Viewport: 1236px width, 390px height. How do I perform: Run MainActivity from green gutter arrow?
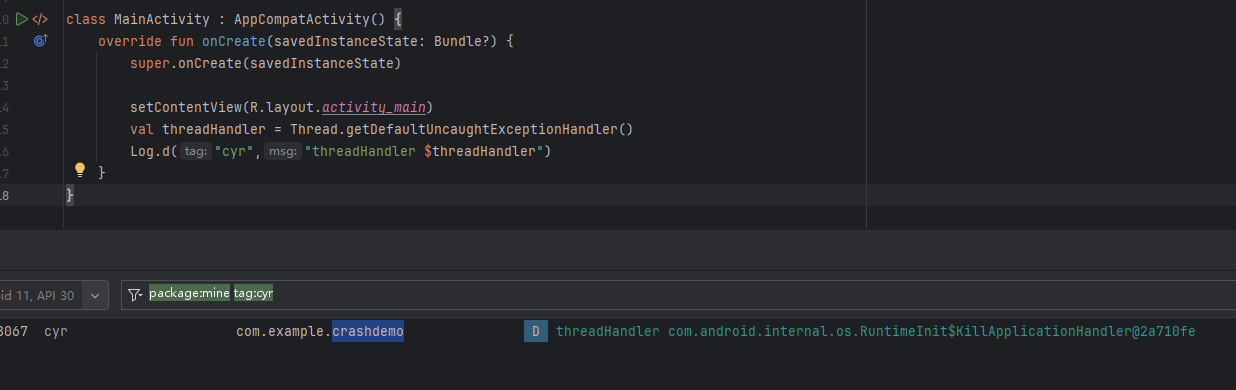[22, 19]
